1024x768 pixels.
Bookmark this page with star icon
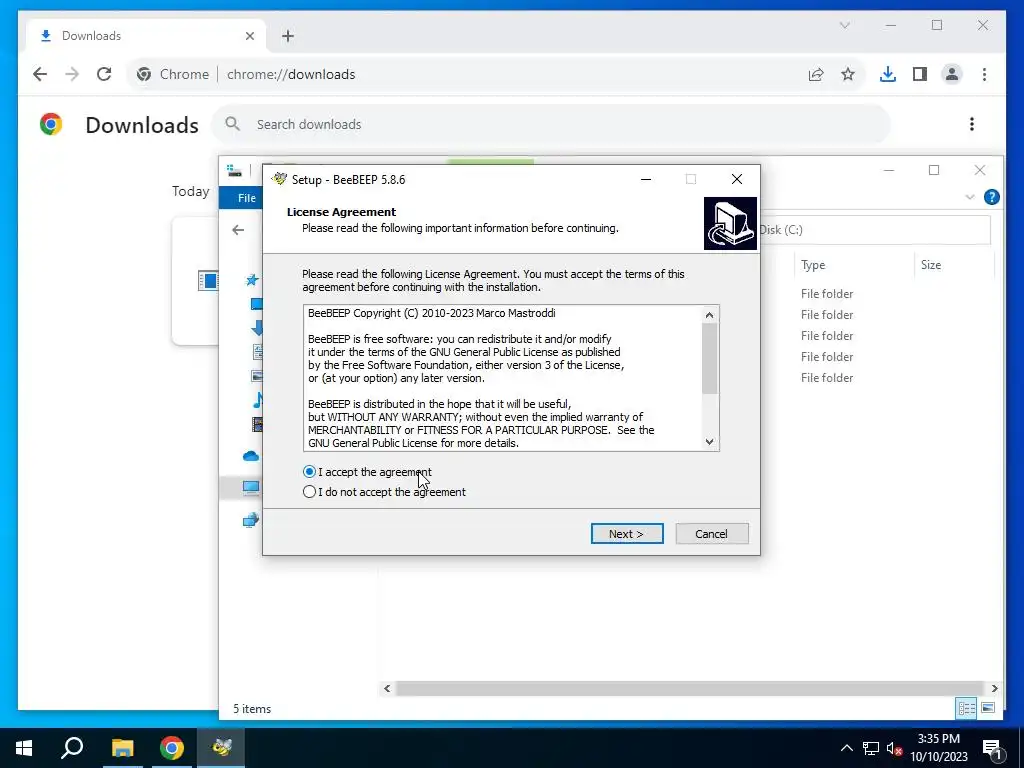(x=848, y=74)
